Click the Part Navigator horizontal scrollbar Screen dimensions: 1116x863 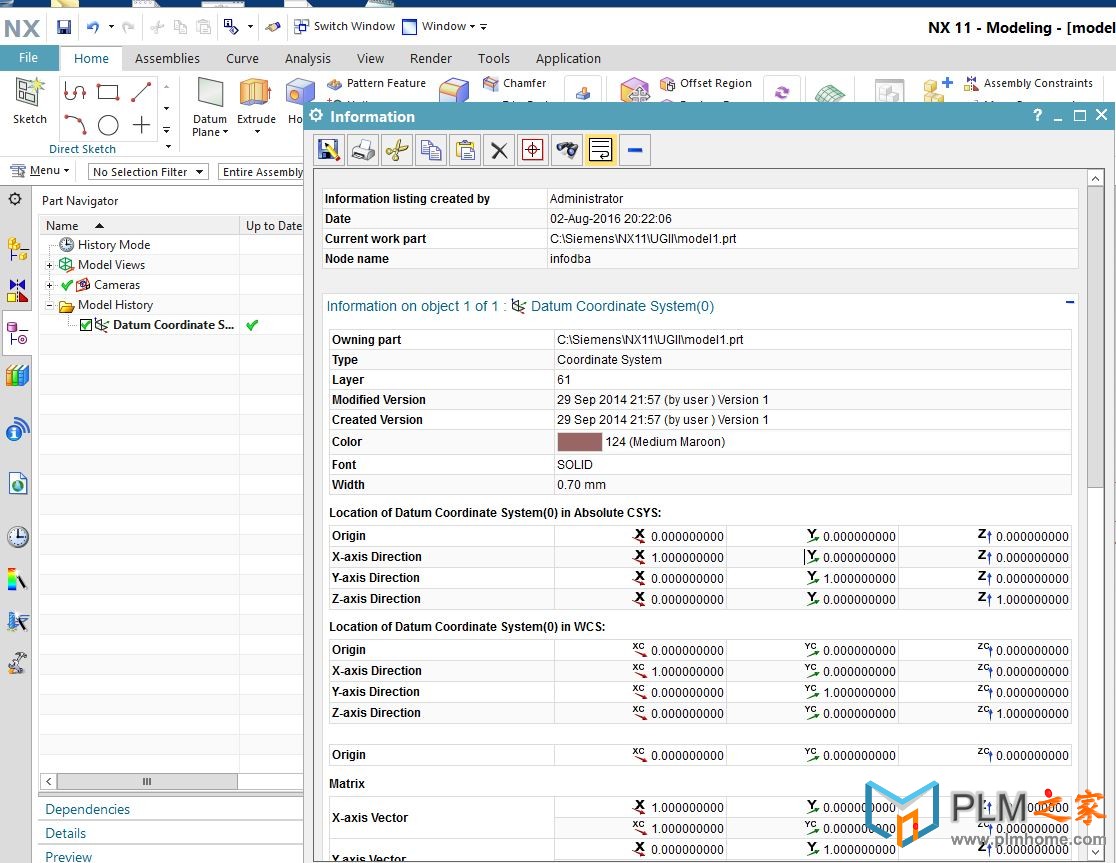147,781
